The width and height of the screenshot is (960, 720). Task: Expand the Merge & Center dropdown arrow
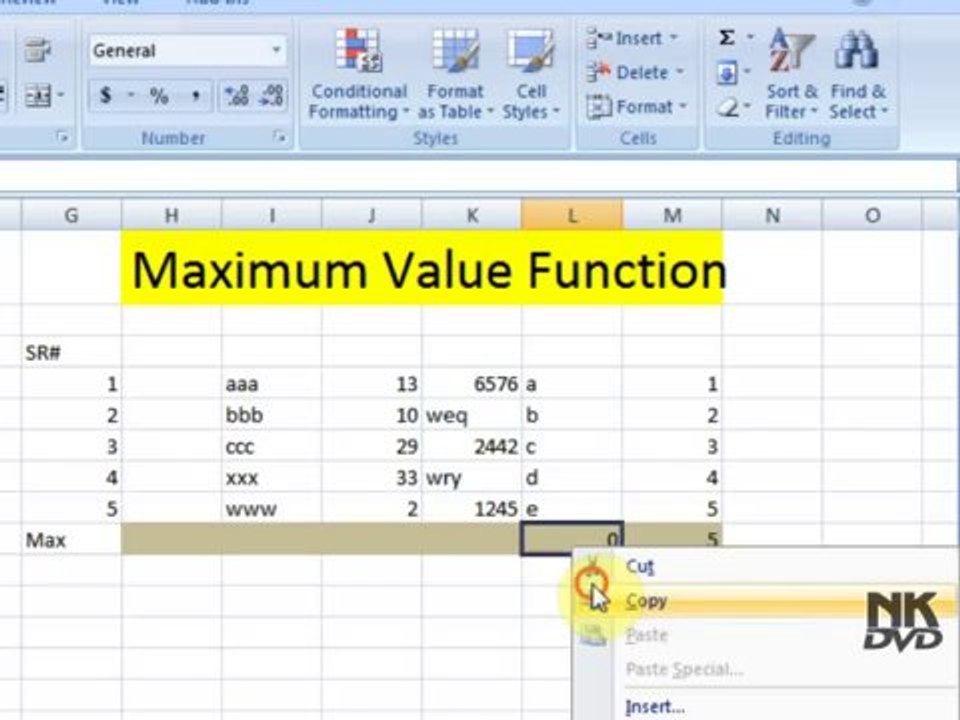(61, 96)
